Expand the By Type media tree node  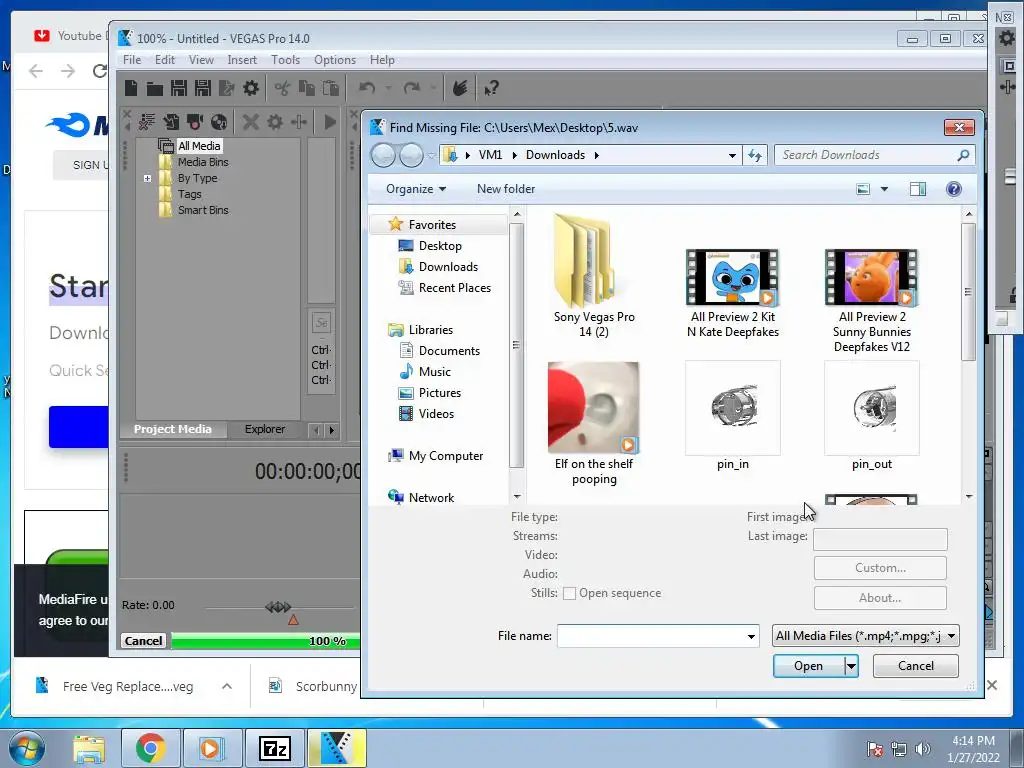pyautogui.click(x=148, y=178)
